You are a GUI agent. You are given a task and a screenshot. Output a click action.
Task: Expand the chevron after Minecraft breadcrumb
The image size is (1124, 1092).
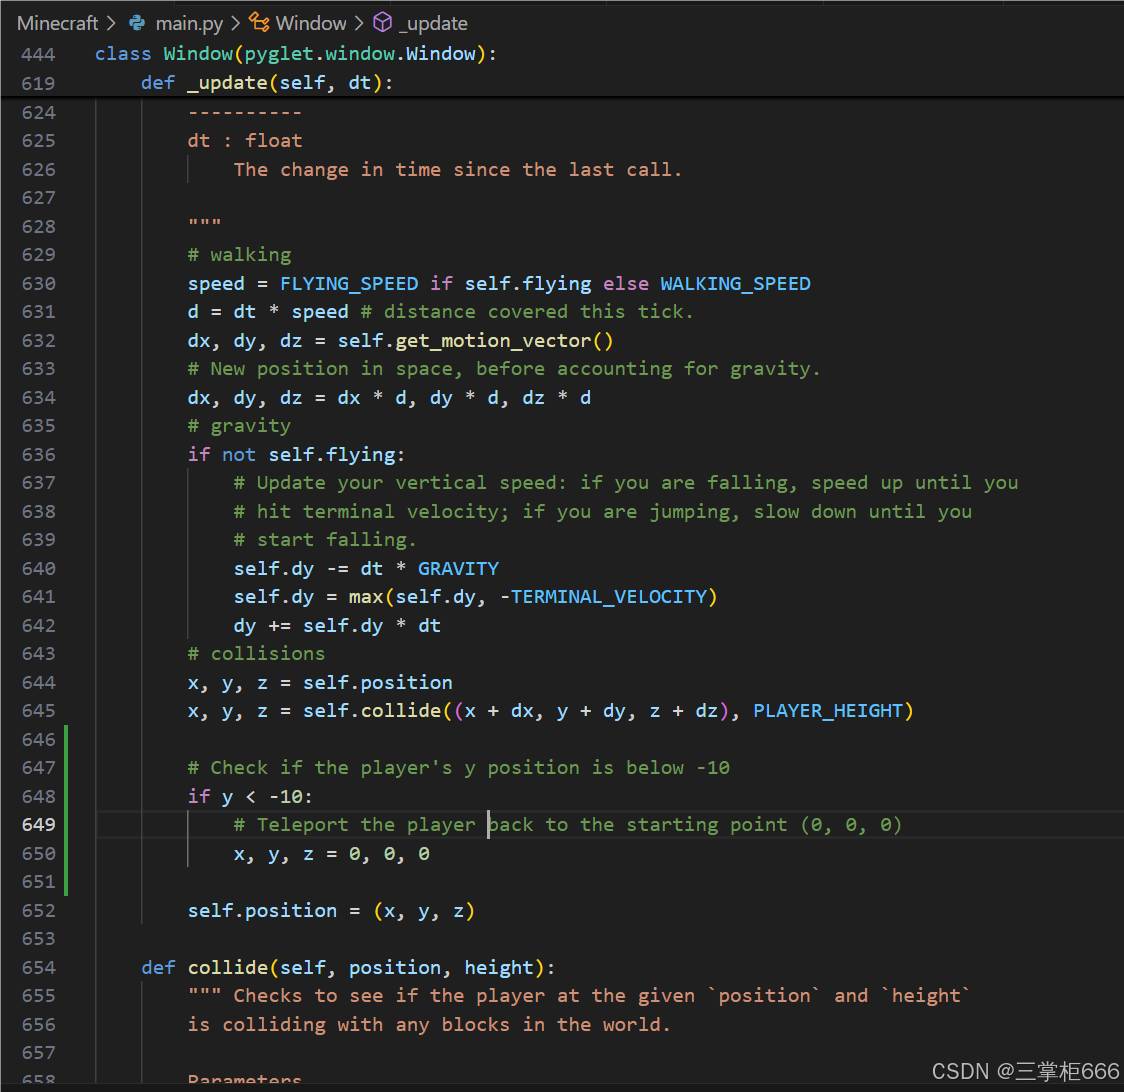coord(110,23)
